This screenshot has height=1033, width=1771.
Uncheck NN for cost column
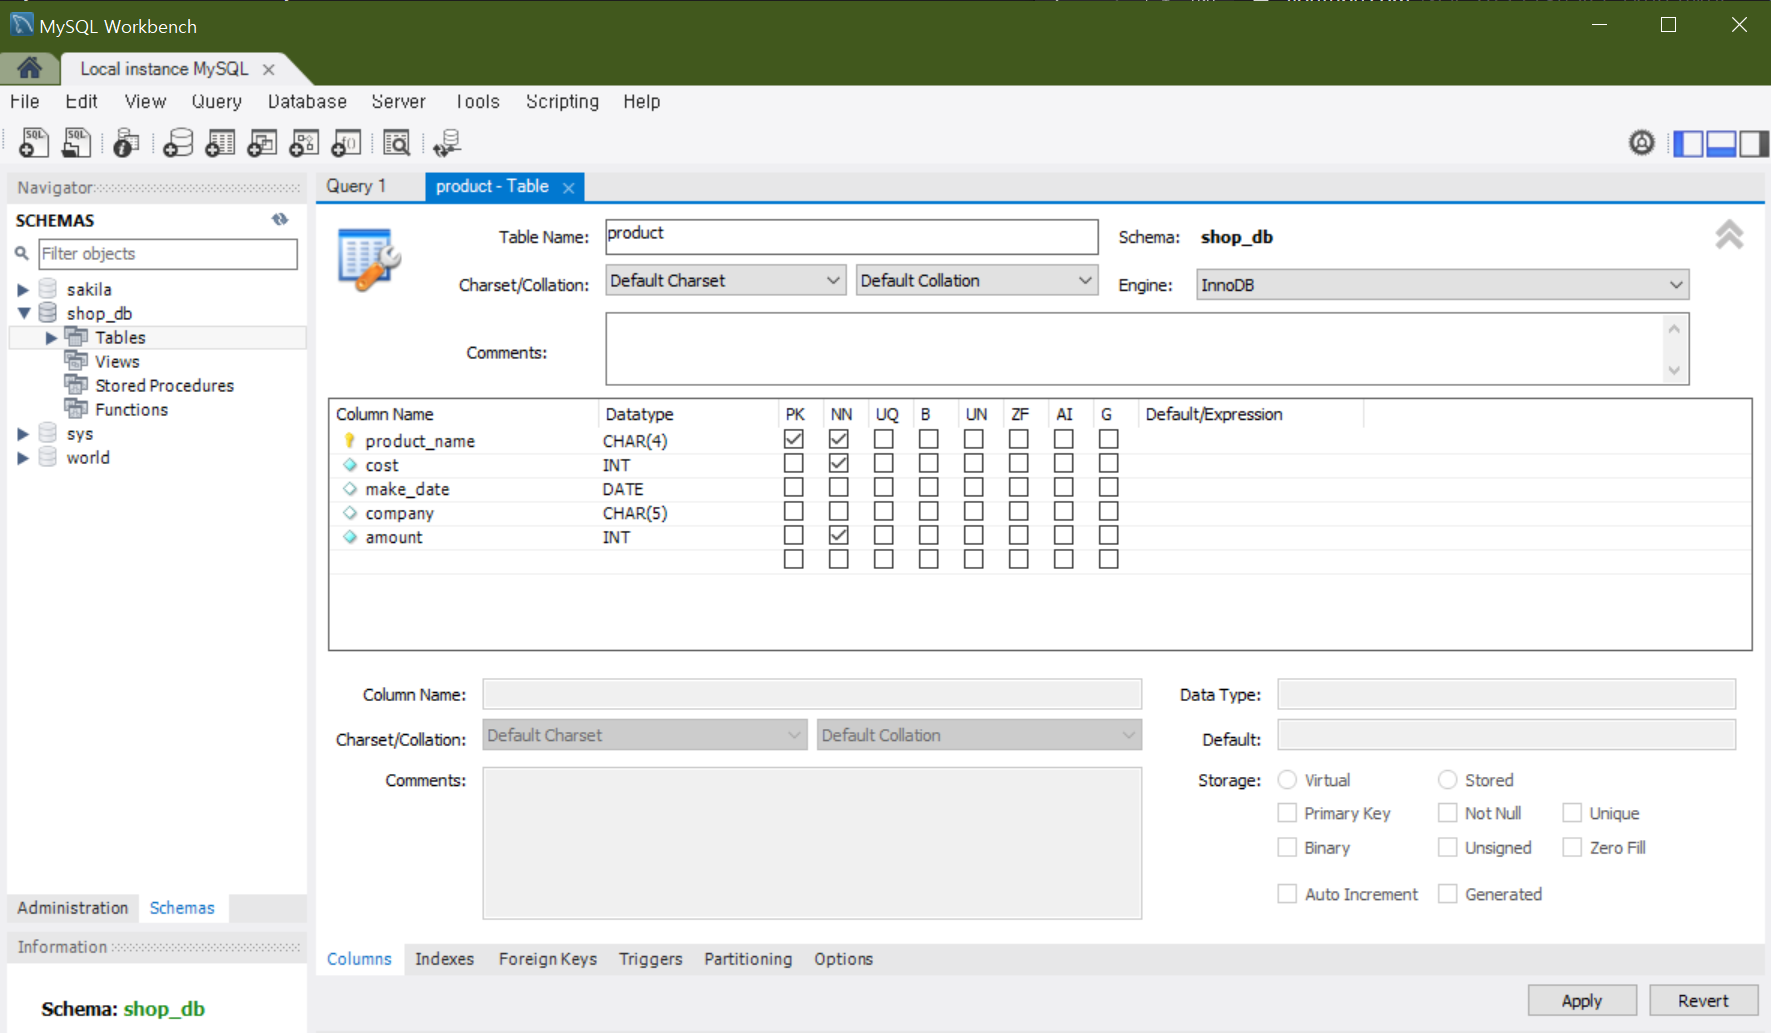point(839,463)
